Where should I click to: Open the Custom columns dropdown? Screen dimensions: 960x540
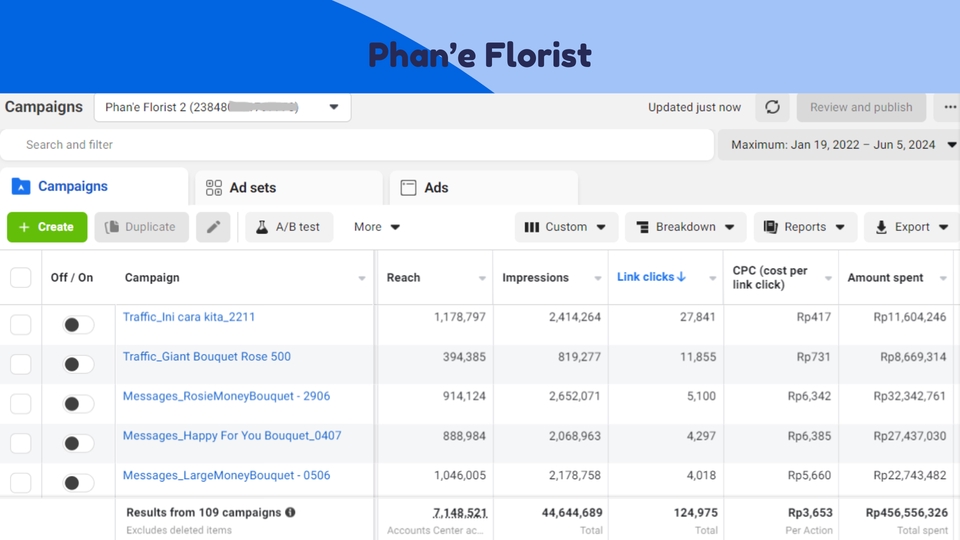566,227
